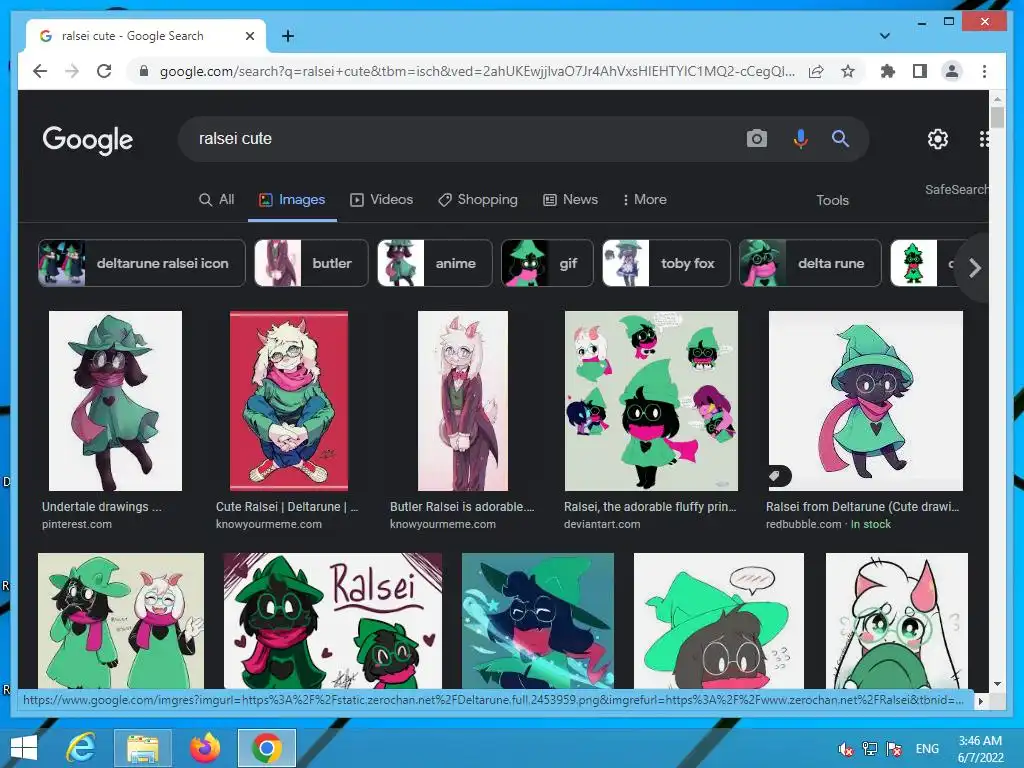Open the Shopping tab
This screenshot has width=1024, height=768.
click(477, 199)
